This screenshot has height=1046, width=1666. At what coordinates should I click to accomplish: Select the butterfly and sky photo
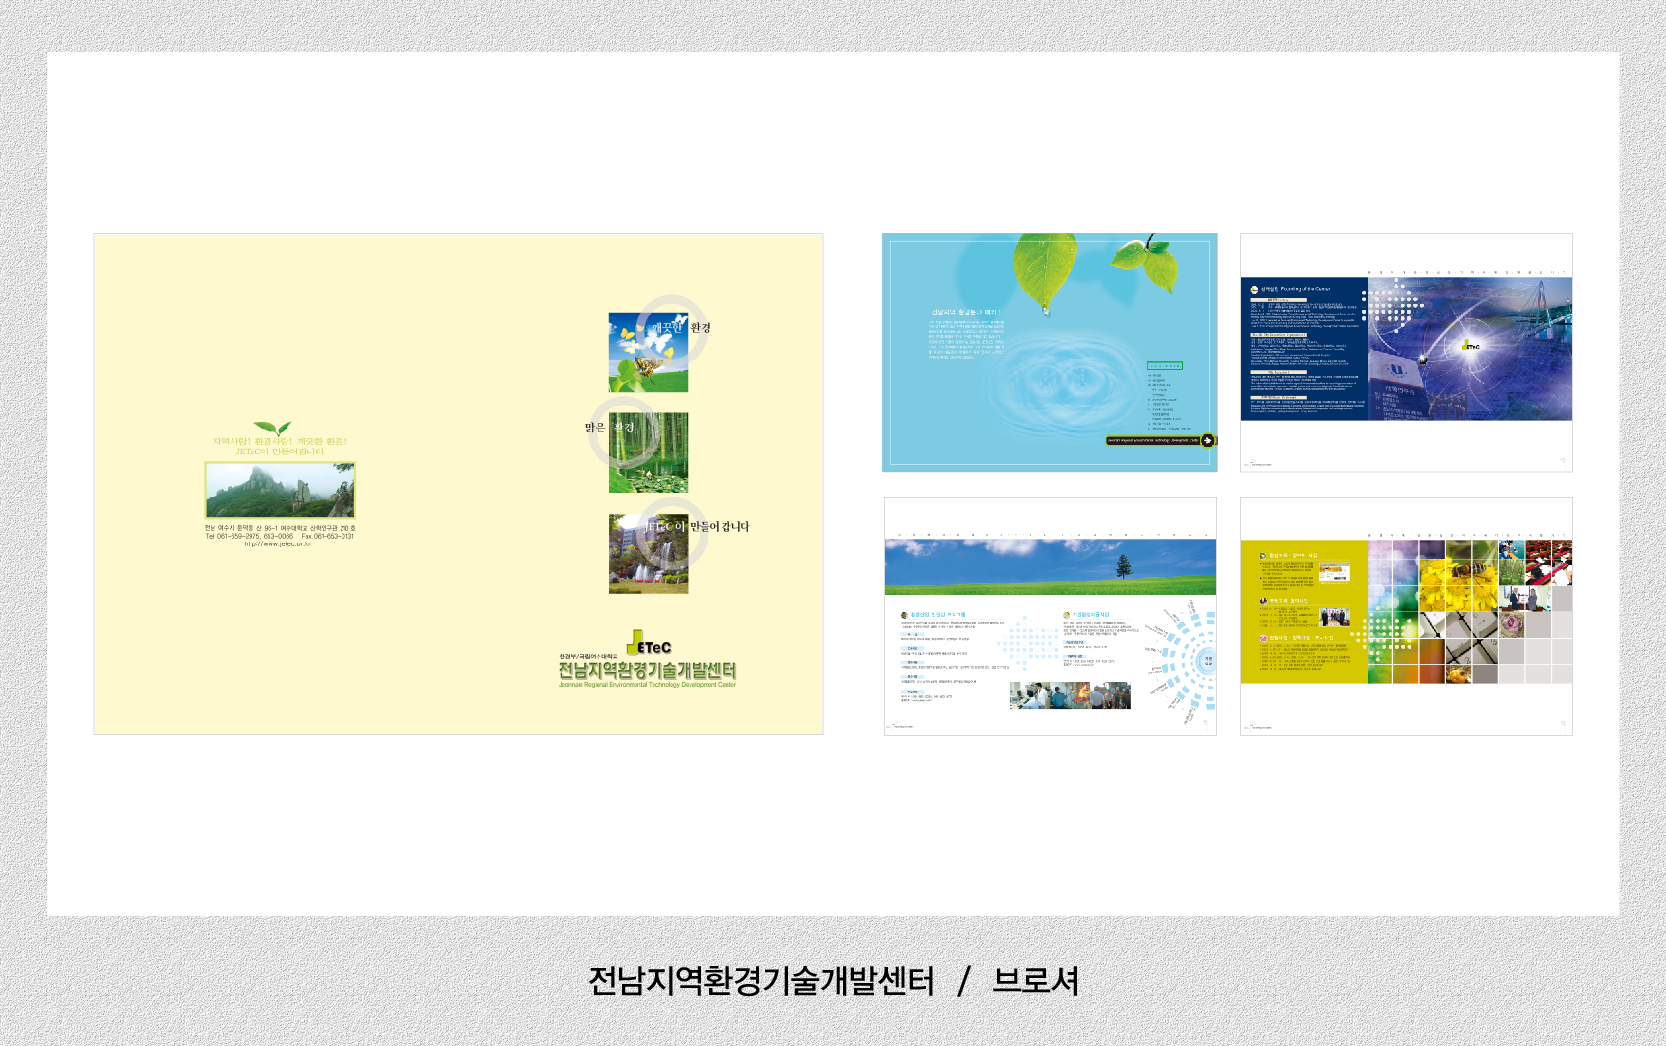pyautogui.click(x=648, y=352)
